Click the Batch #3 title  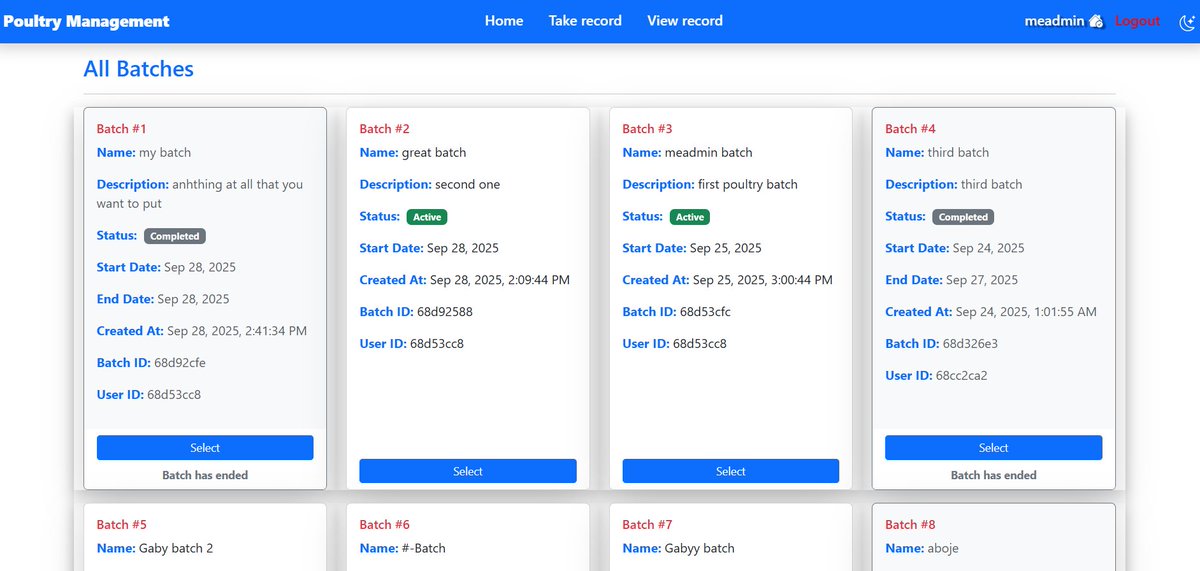(x=648, y=129)
